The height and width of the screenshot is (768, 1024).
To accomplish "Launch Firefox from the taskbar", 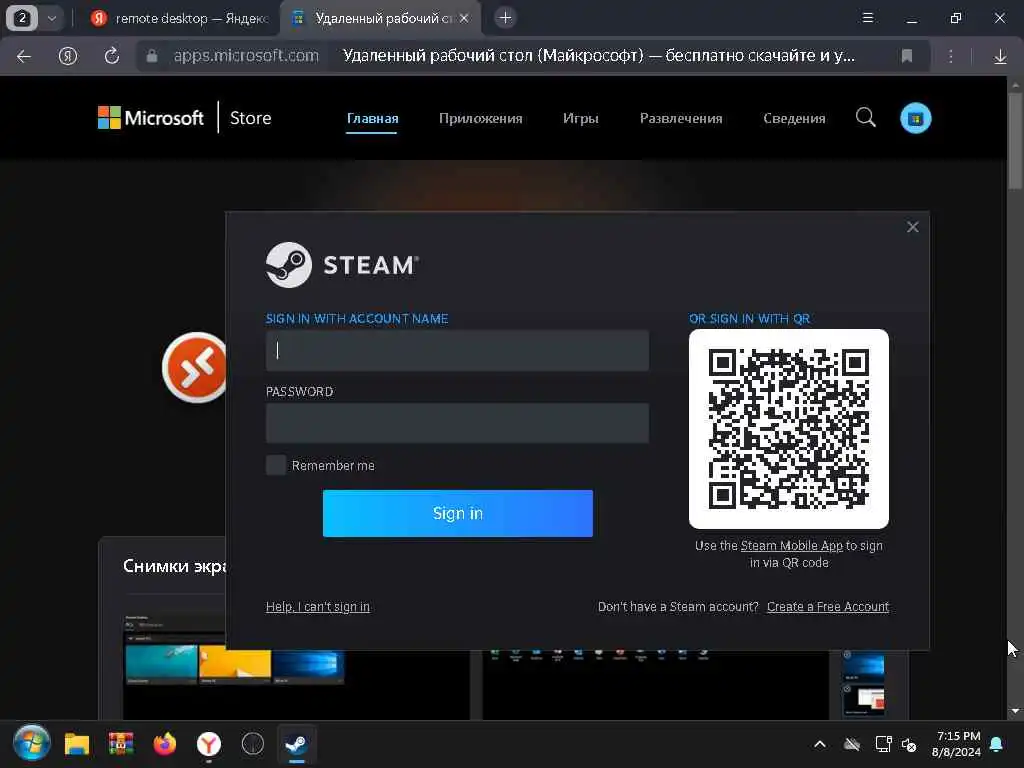I will coord(165,744).
